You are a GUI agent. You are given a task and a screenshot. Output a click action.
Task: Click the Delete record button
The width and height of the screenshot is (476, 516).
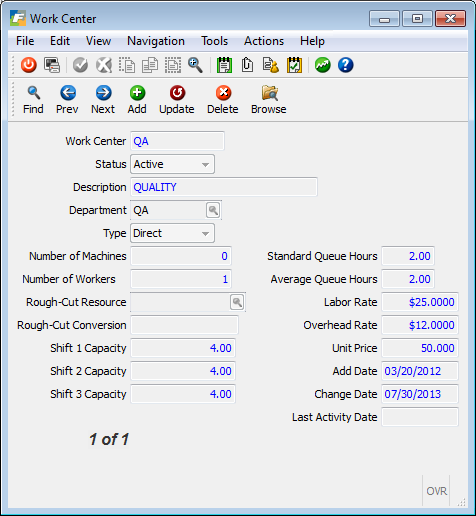(223, 100)
